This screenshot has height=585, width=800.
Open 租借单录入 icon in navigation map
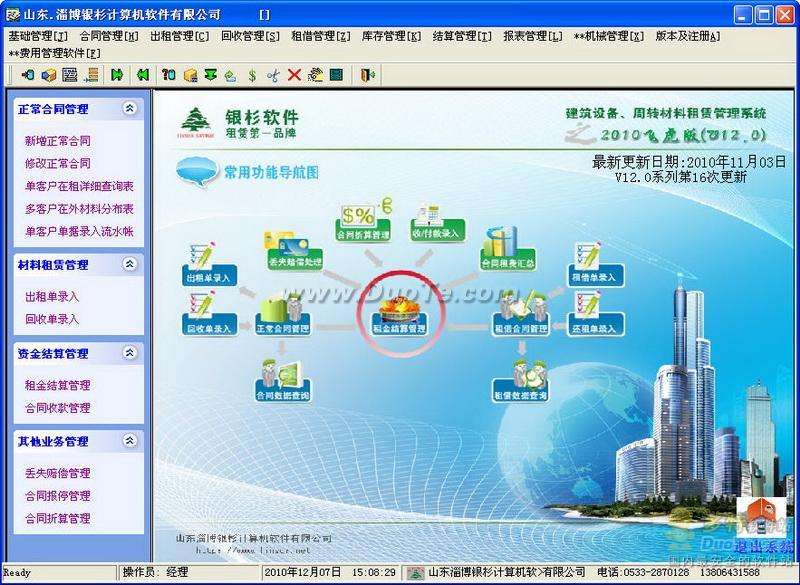[x=596, y=264]
